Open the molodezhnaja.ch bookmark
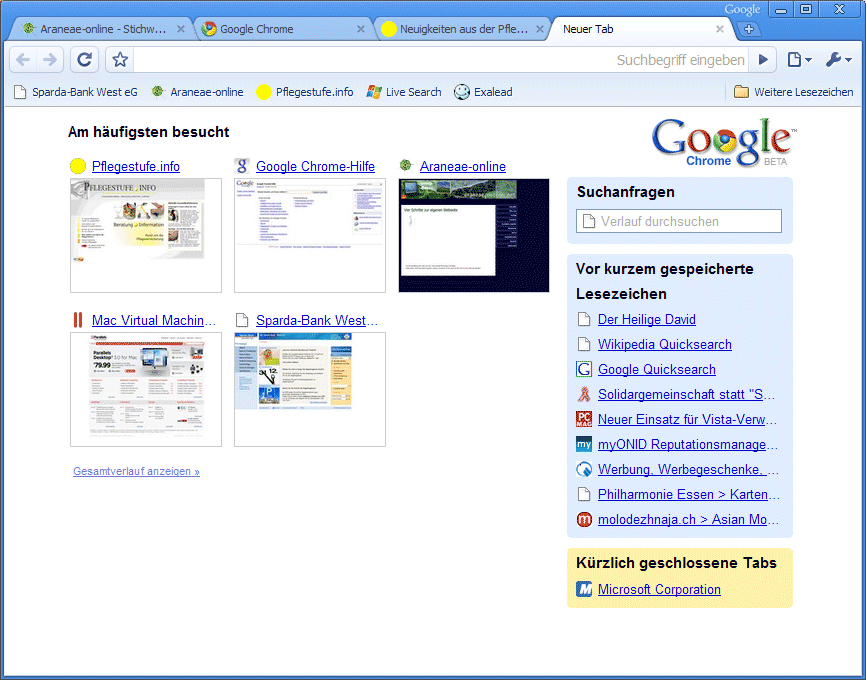Image resolution: width=866 pixels, height=680 pixels. coord(689,519)
